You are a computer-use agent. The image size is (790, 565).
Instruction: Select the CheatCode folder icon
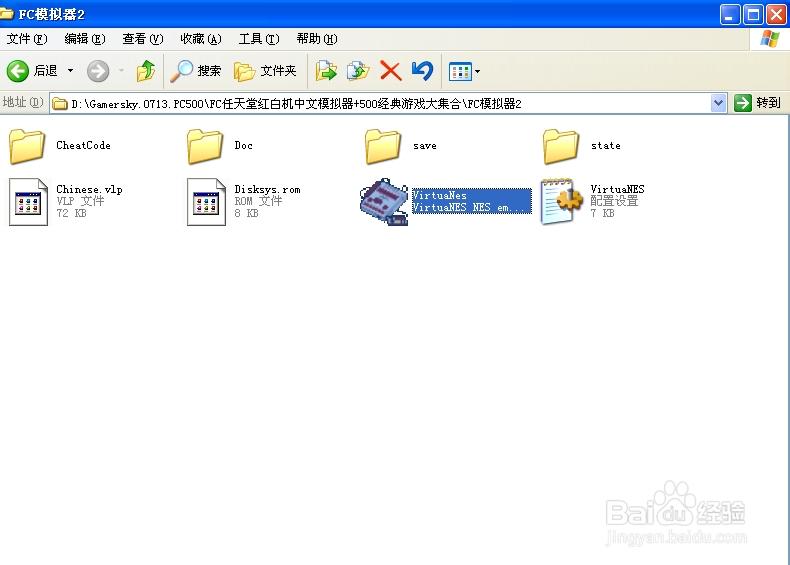[x=27, y=146]
